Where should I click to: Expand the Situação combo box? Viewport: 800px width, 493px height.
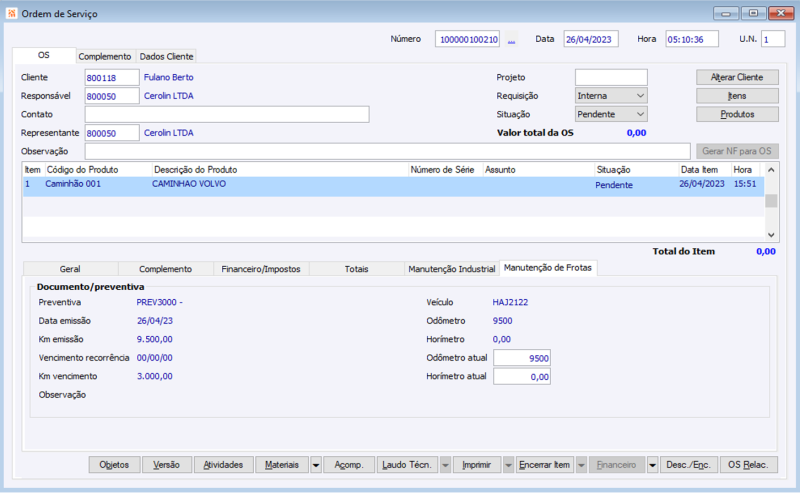pyautogui.click(x=639, y=115)
